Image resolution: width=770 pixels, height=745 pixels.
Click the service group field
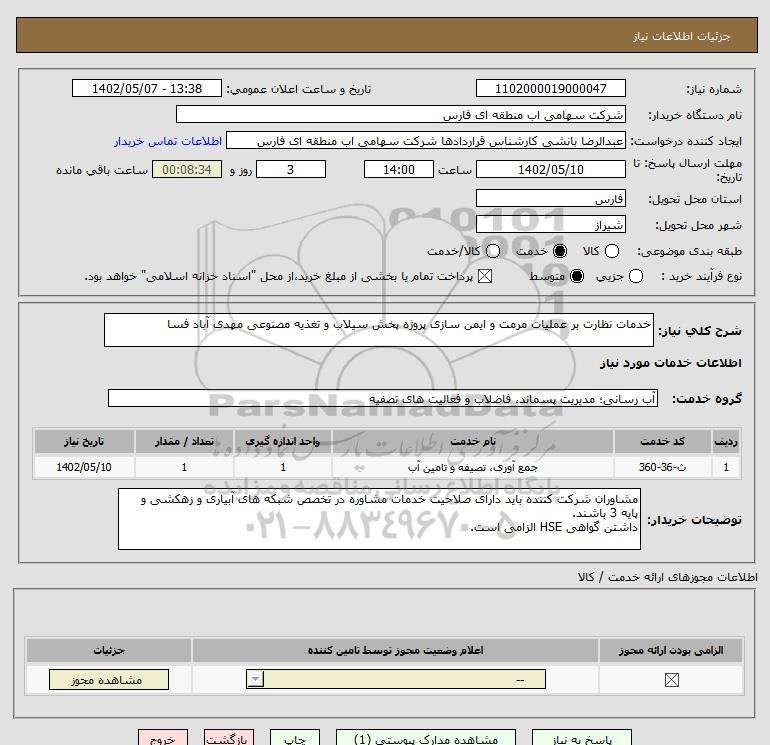click(383, 398)
